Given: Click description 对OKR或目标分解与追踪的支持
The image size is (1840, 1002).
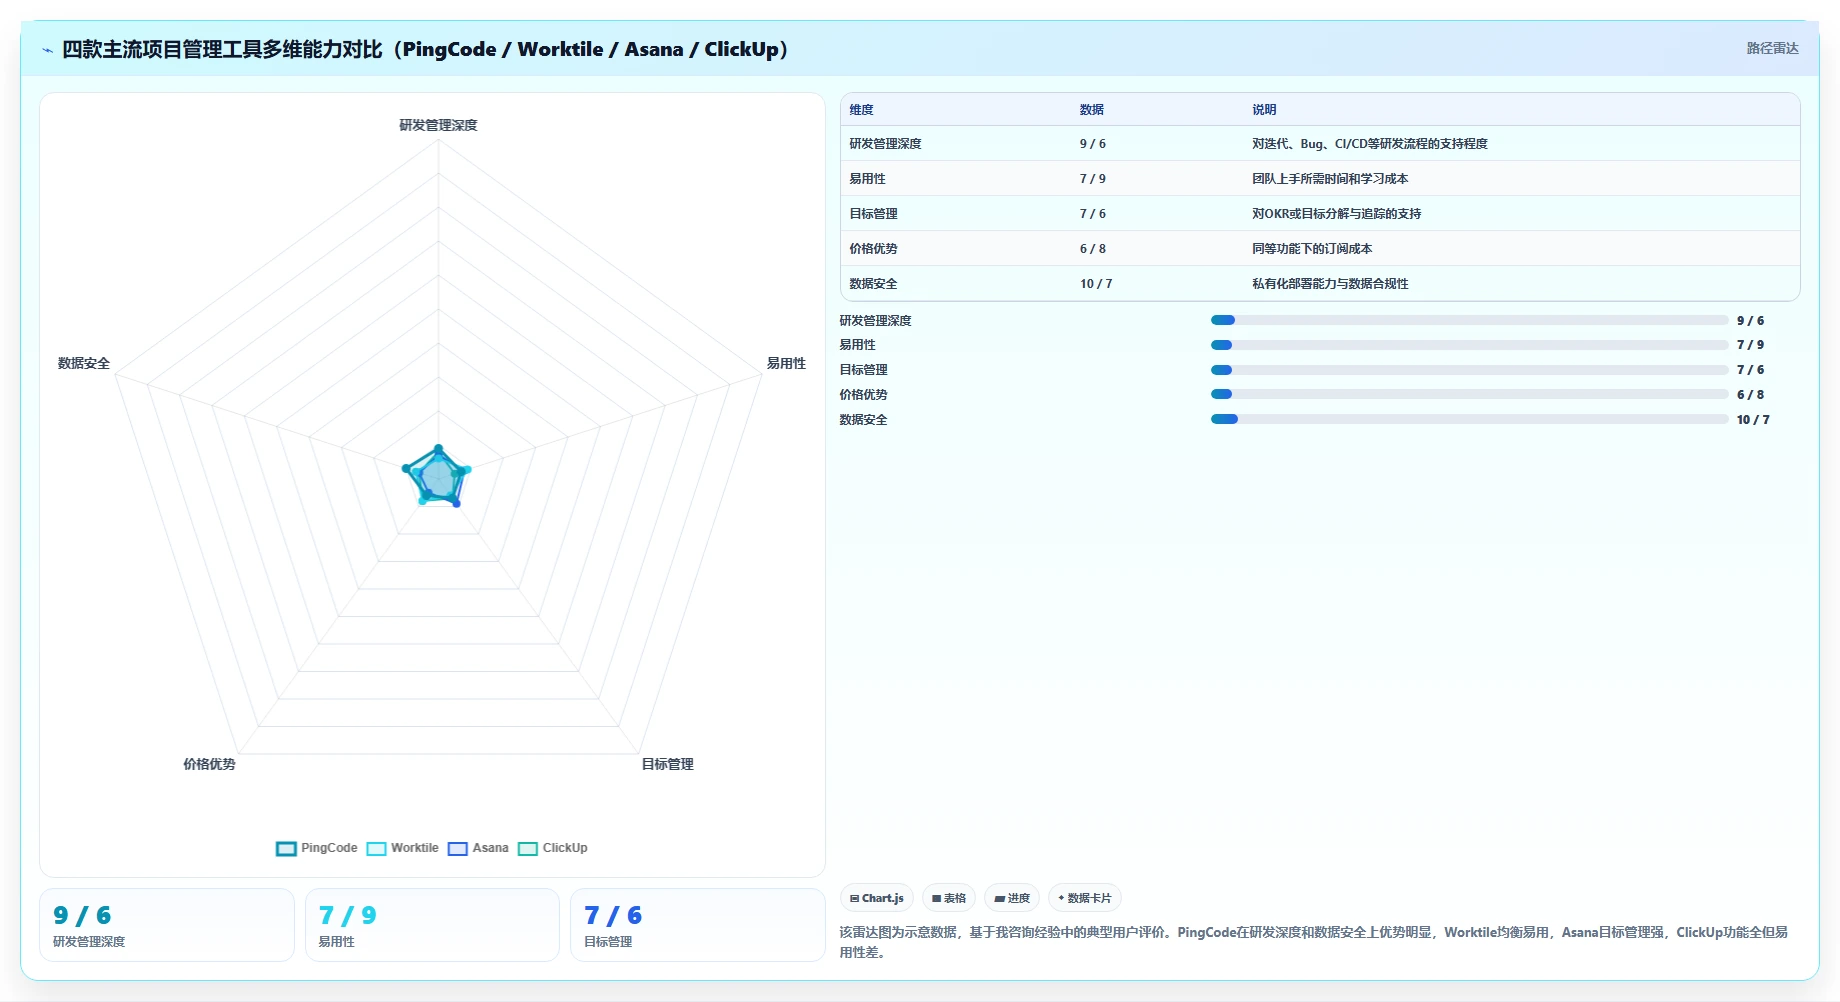Looking at the screenshot, I should coord(1337,214).
